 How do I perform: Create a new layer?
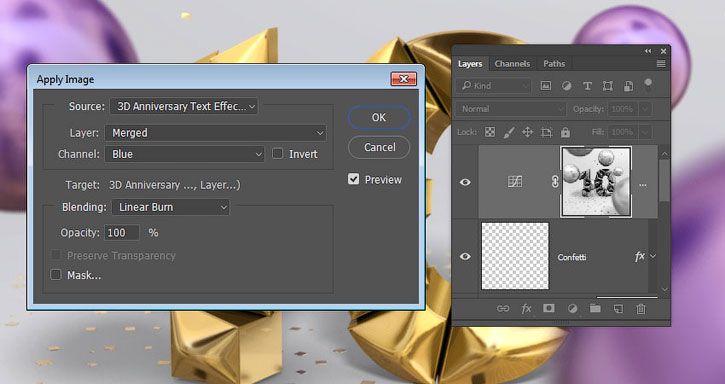tap(618, 309)
